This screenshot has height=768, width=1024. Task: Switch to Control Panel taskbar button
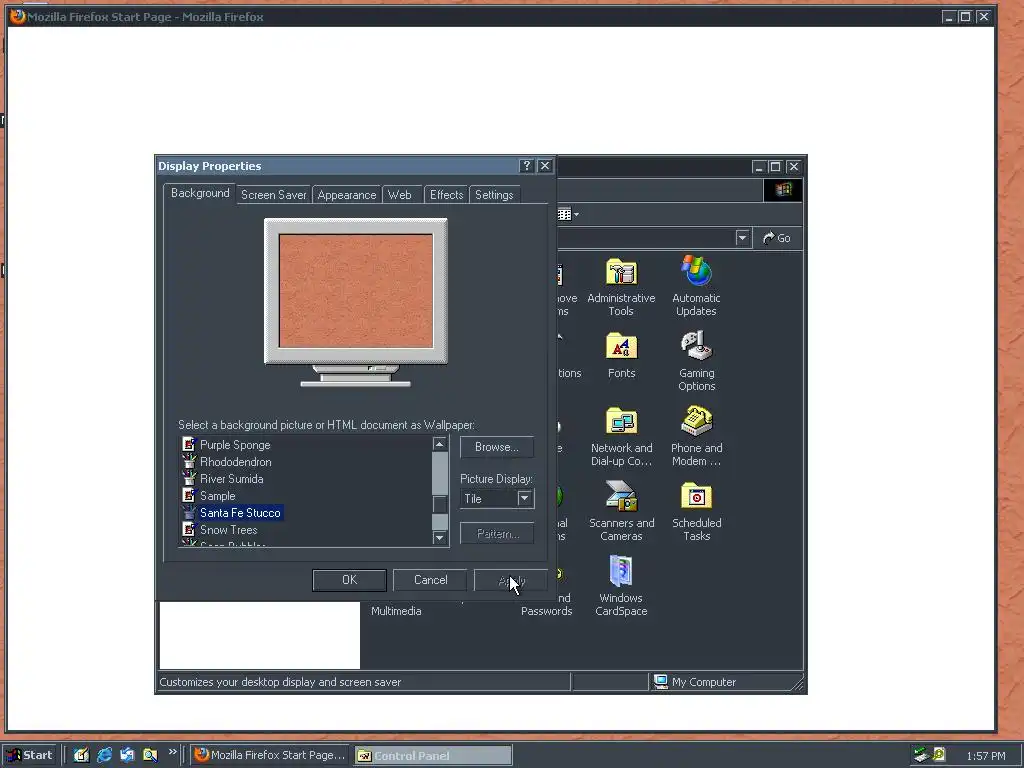[433, 756]
